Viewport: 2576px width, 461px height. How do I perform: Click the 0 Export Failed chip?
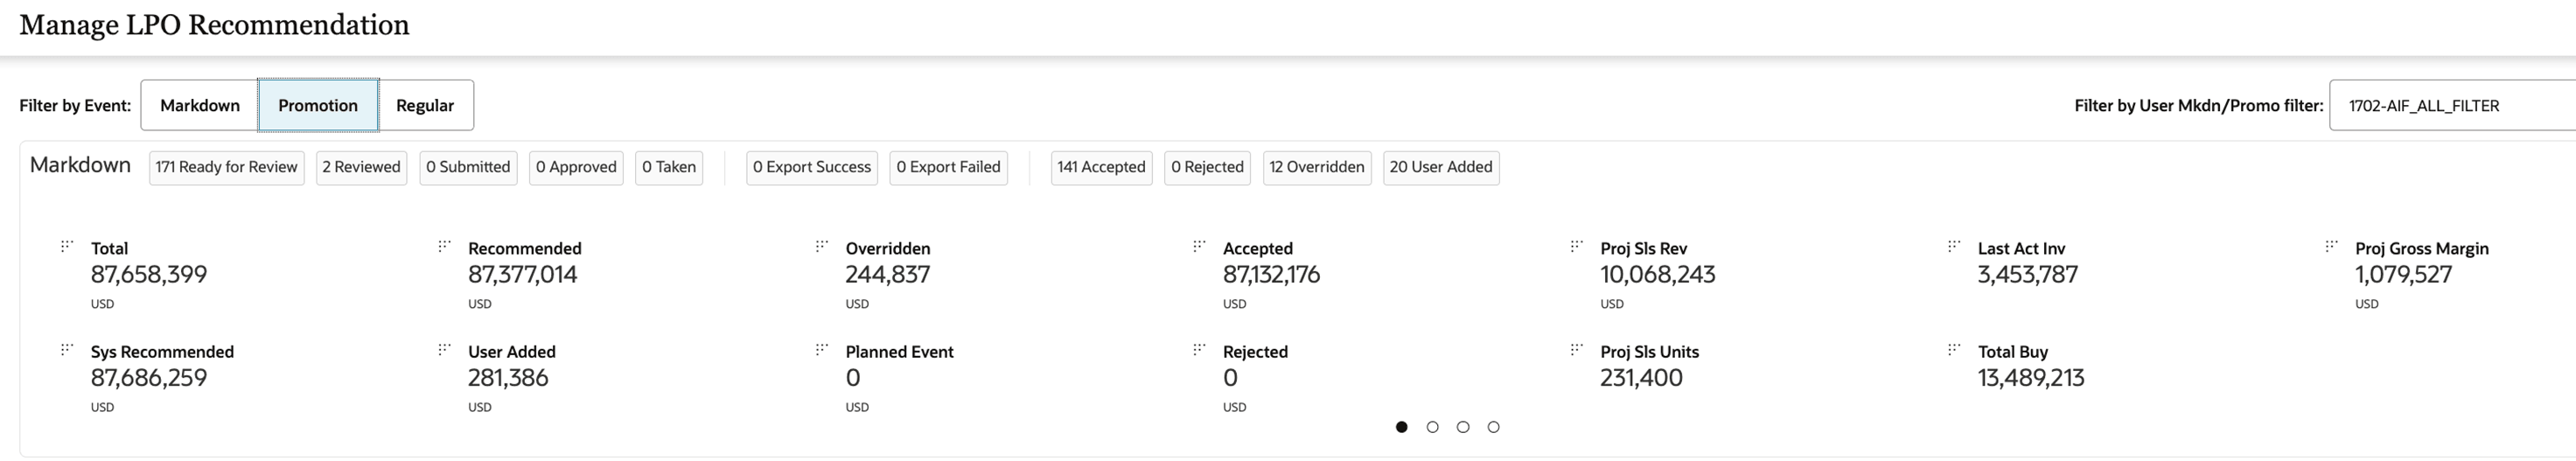(948, 167)
